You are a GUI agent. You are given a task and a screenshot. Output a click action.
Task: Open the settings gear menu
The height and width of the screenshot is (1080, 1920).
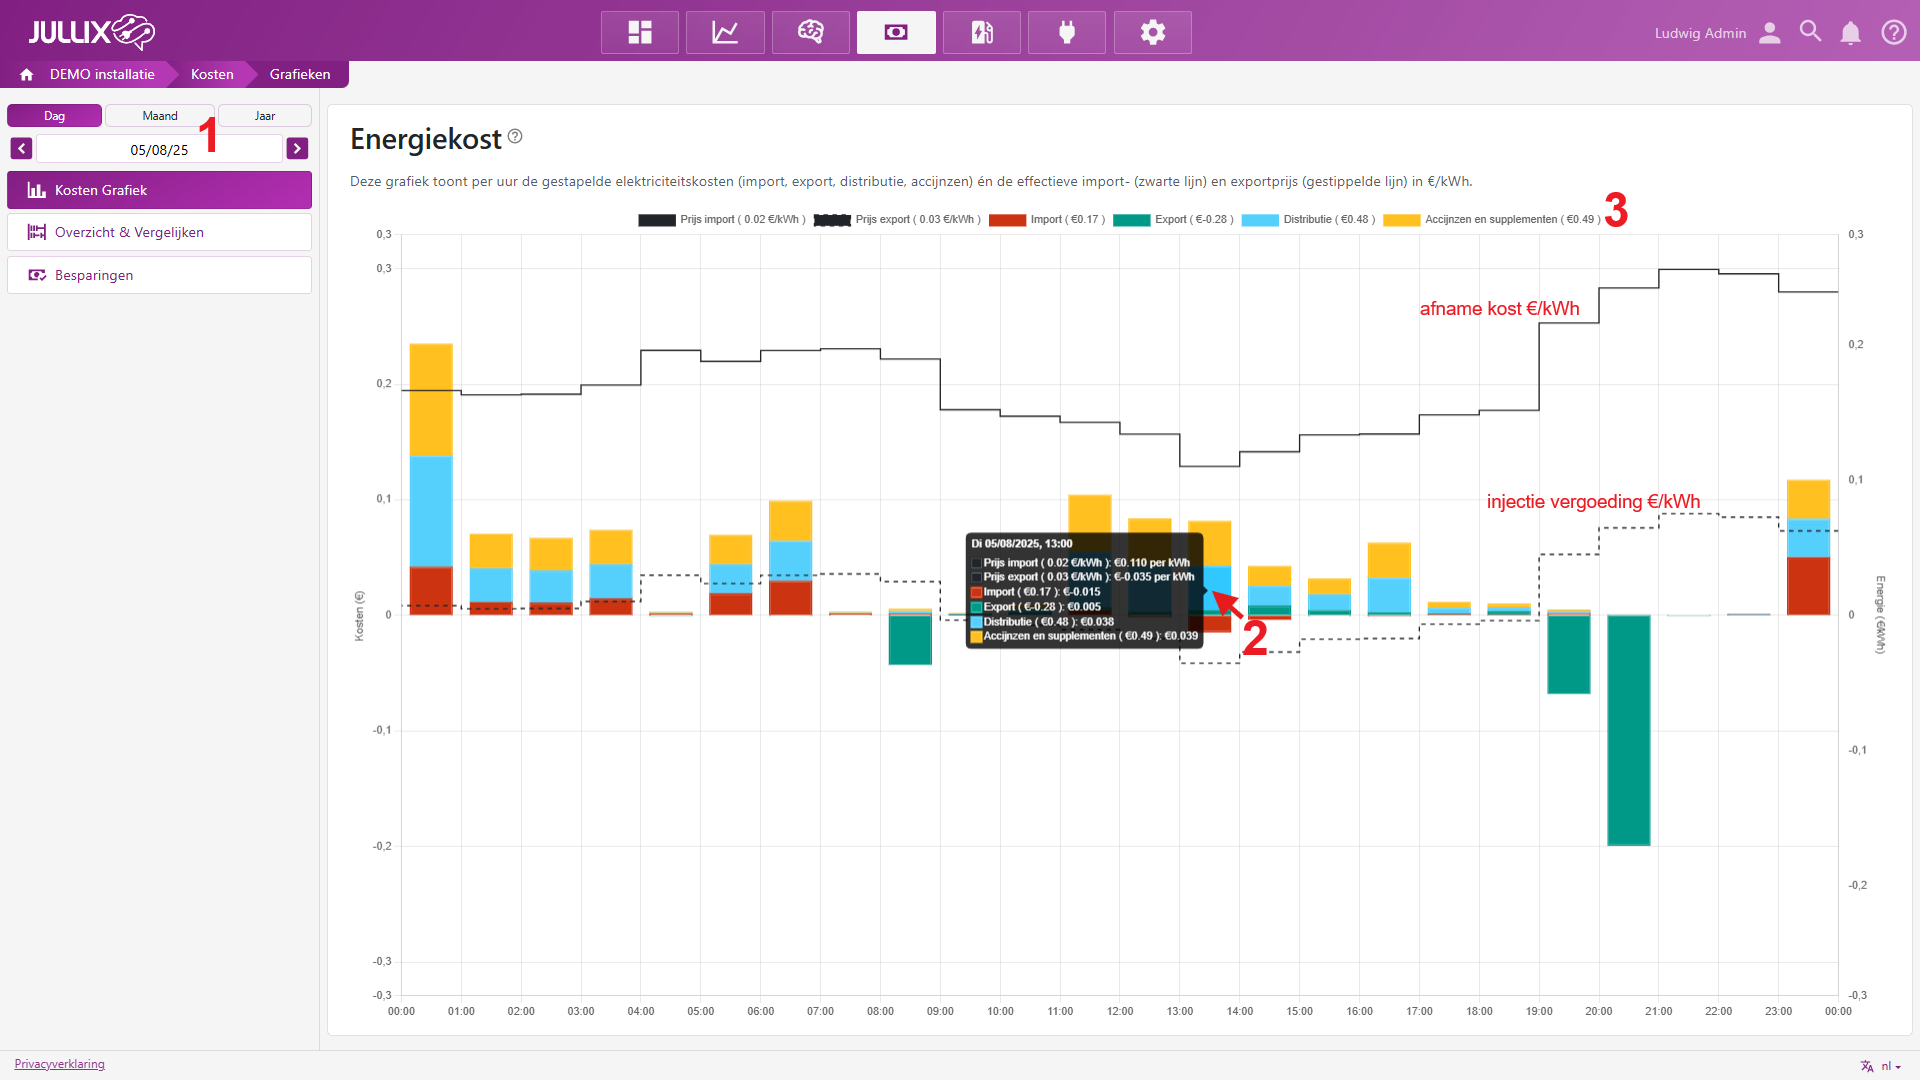[x=1153, y=32]
